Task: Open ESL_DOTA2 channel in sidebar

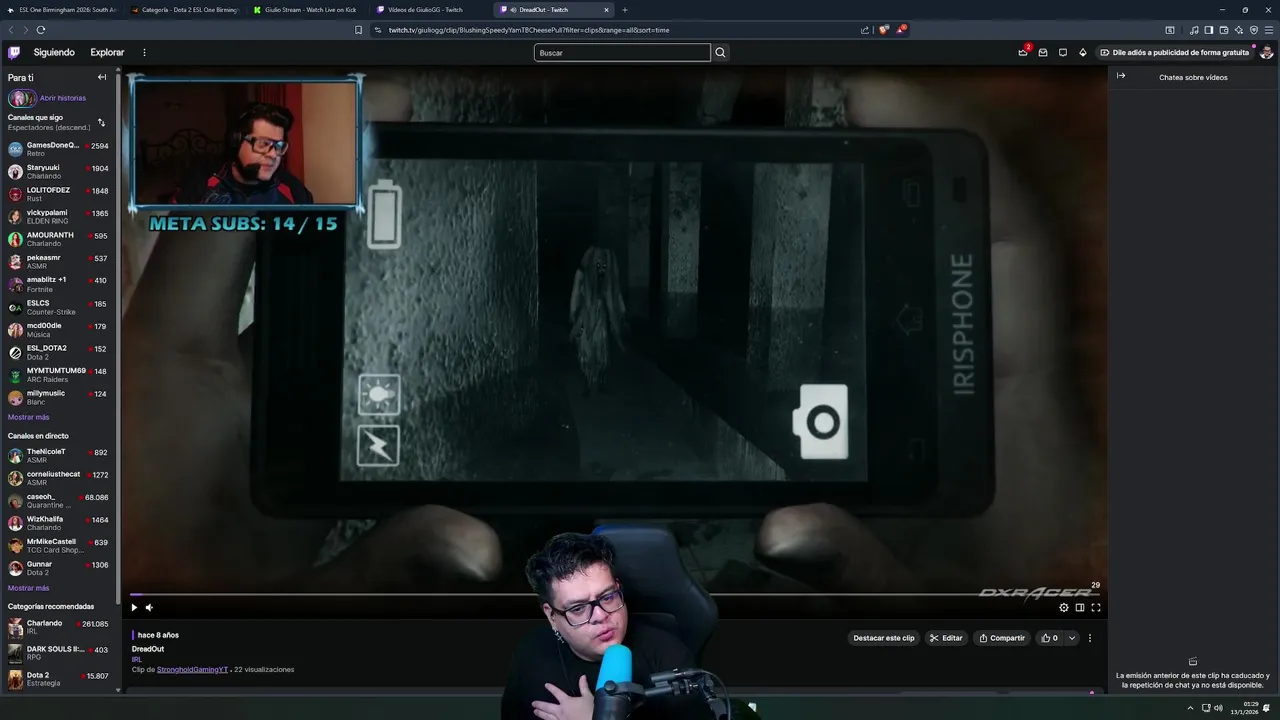Action: tap(59, 352)
